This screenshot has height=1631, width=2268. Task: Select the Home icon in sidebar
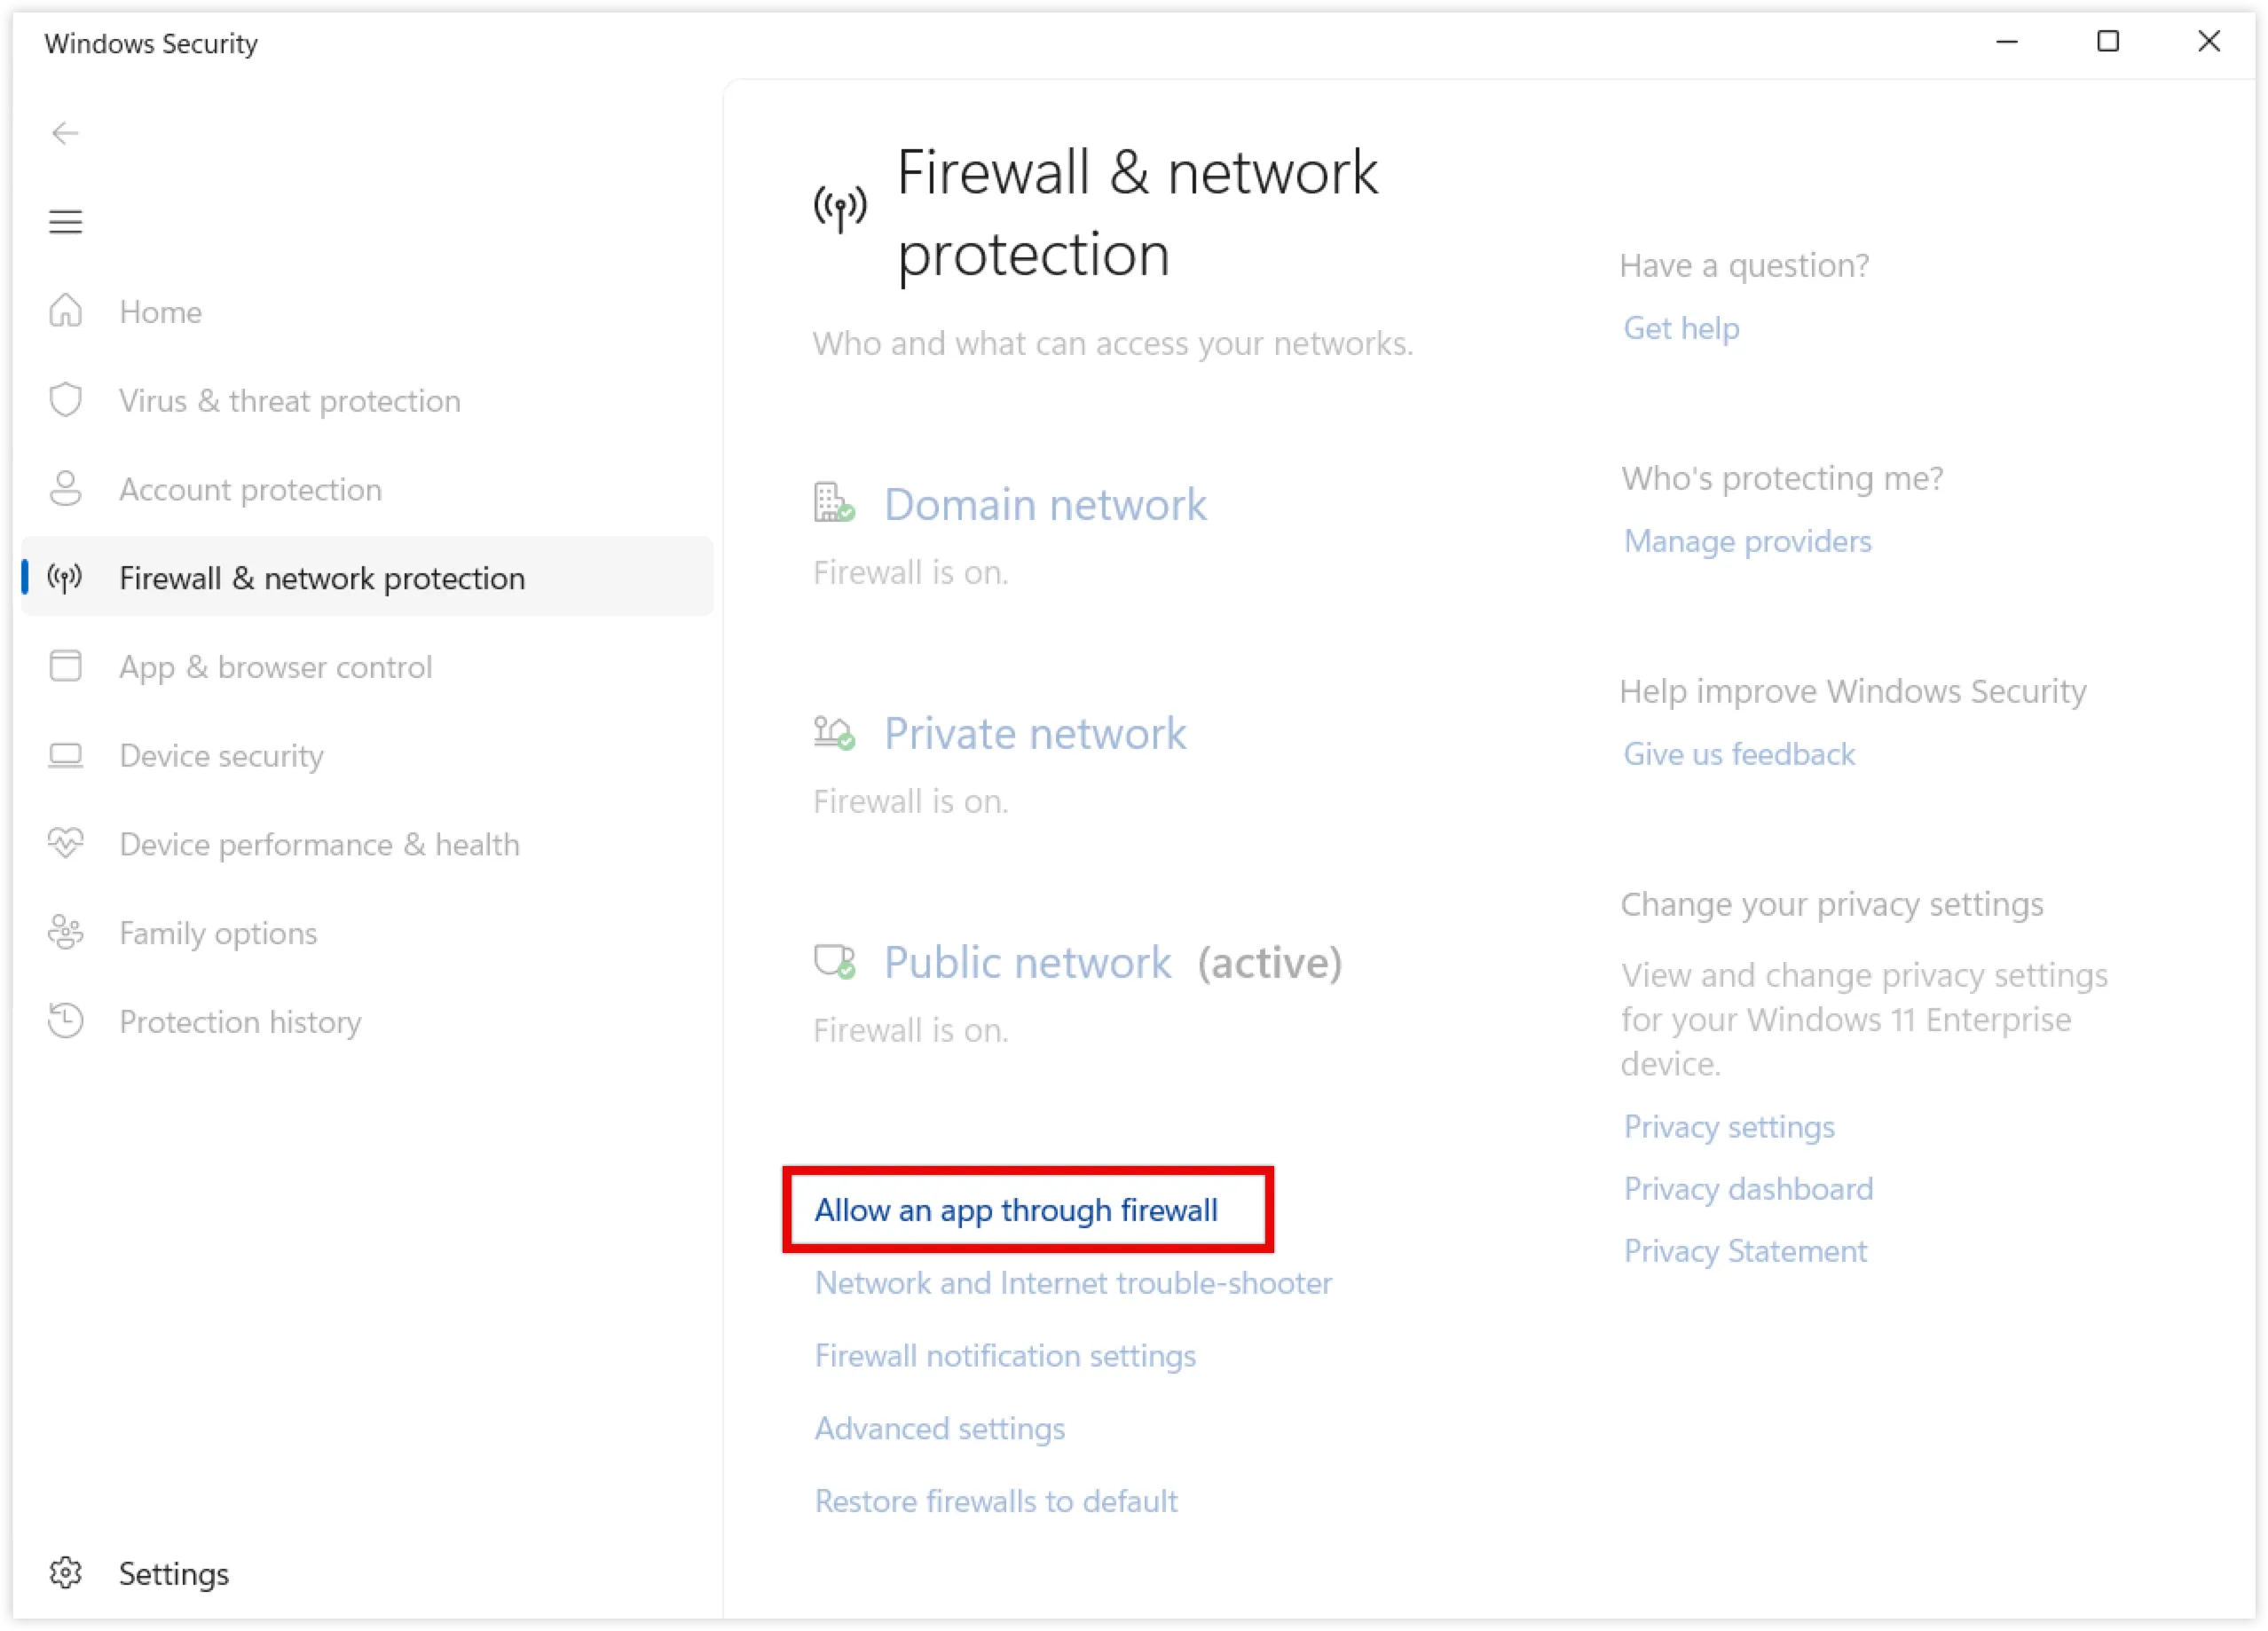click(x=66, y=311)
